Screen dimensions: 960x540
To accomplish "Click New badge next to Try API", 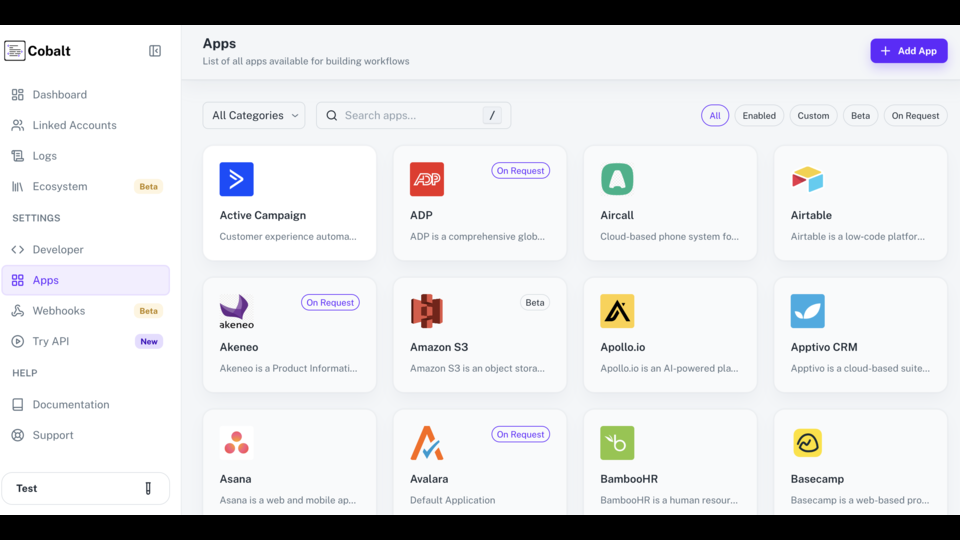I will point(149,342).
